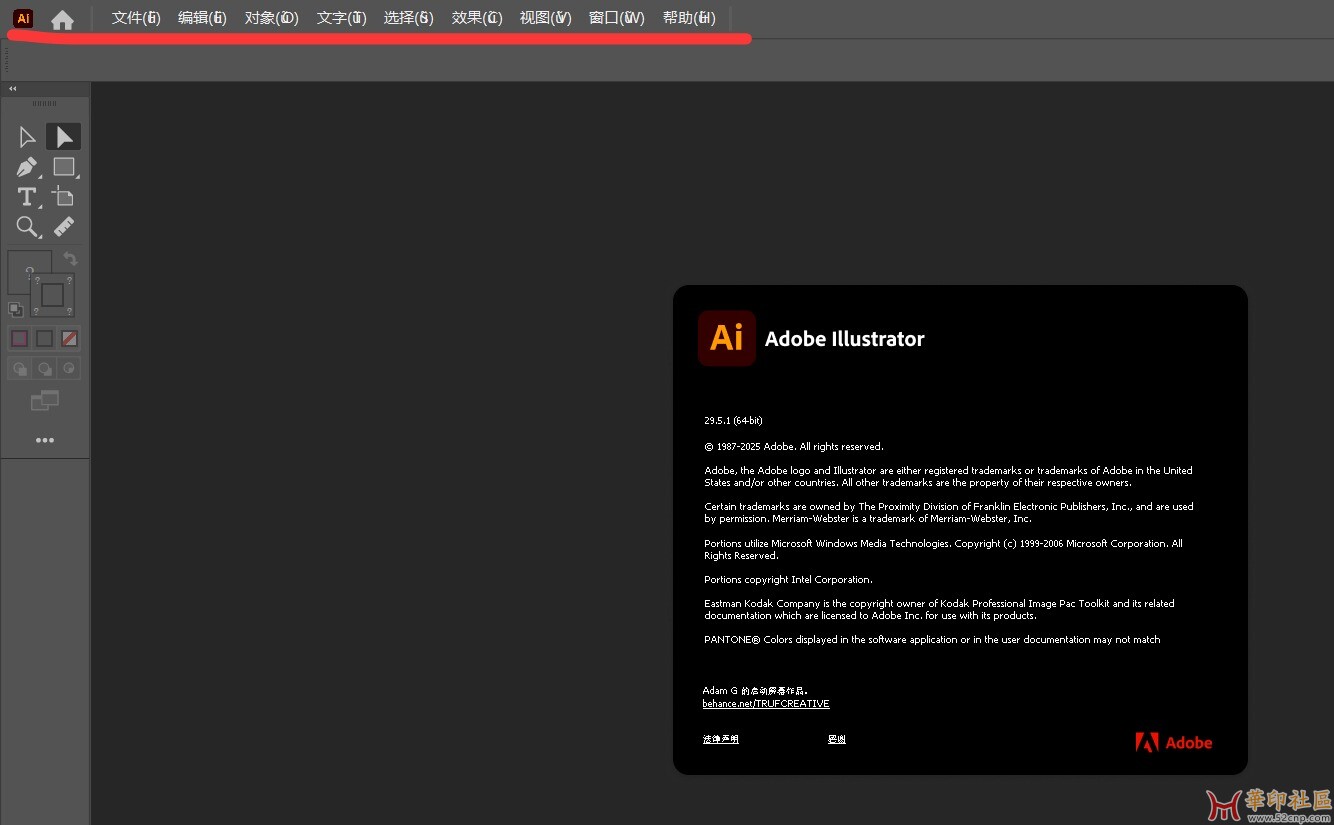Select the Rectangle tool
1334x825 pixels.
point(64,167)
